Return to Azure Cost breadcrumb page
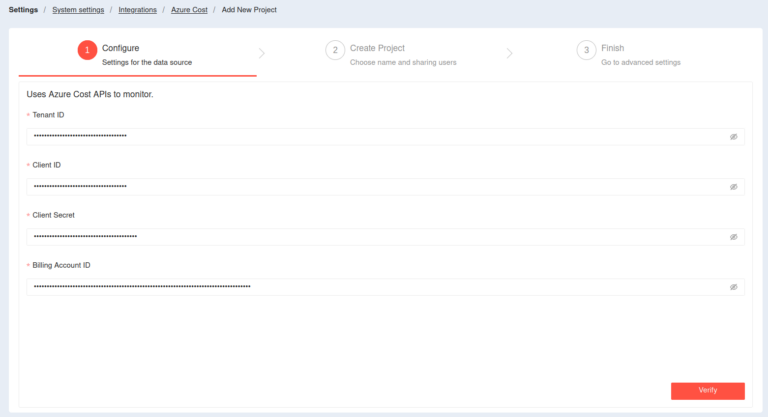768x417 pixels. coord(189,9)
